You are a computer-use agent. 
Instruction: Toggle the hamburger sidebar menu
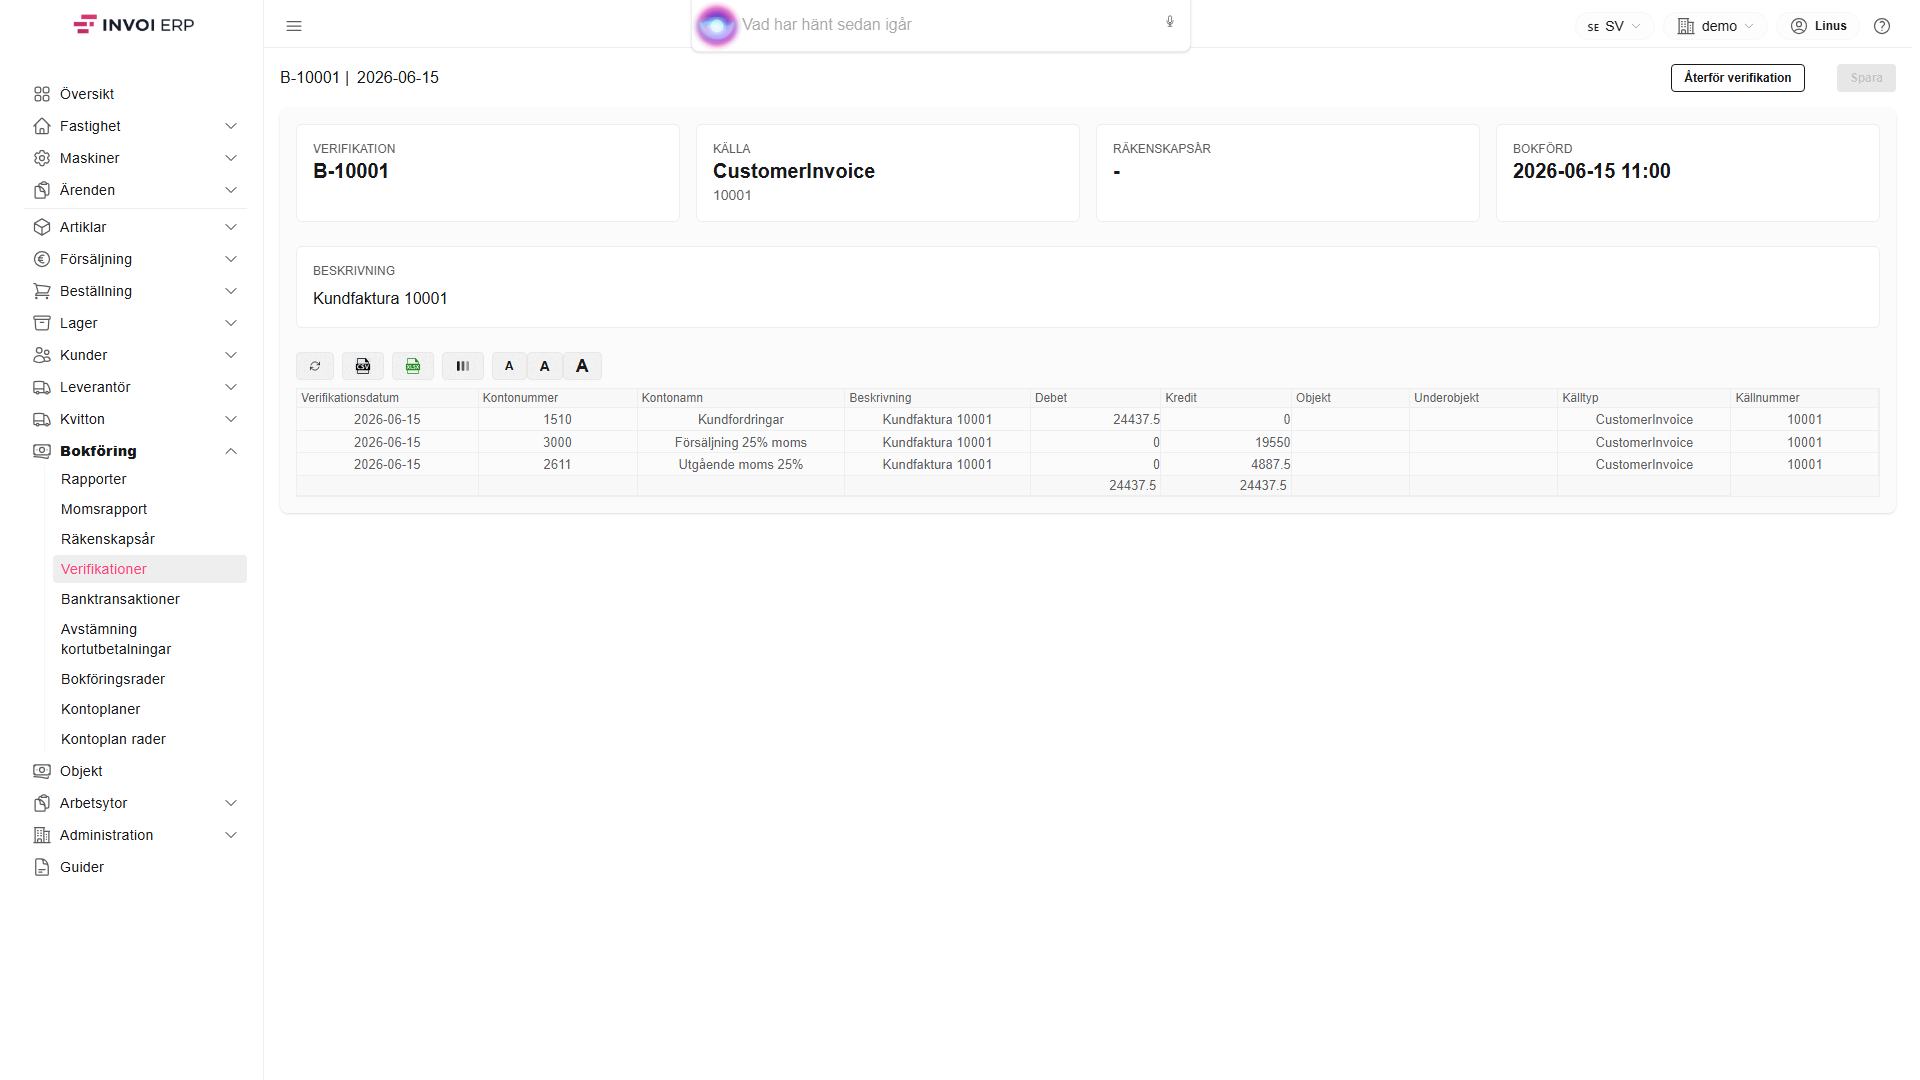click(x=294, y=26)
